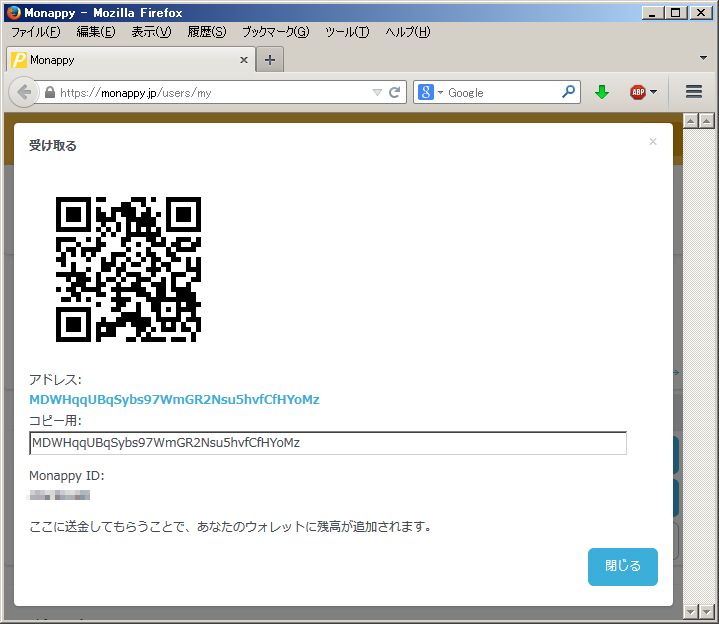The width and height of the screenshot is (719, 624).
Task: Open the 編集(E) menu
Action: point(95,32)
